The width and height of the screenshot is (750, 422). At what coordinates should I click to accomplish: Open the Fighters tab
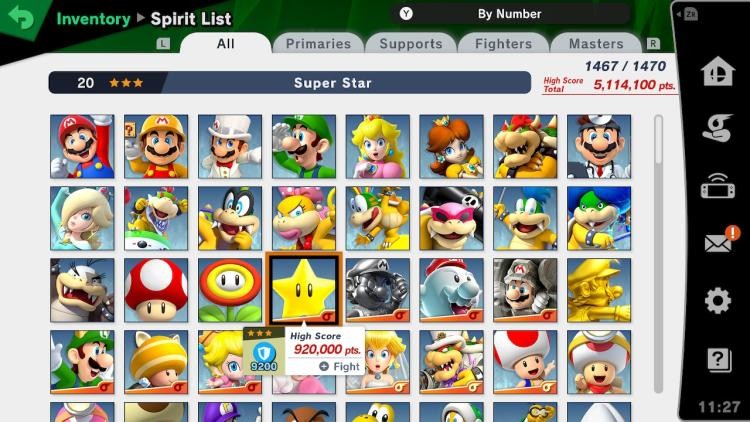click(x=503, y=44)
